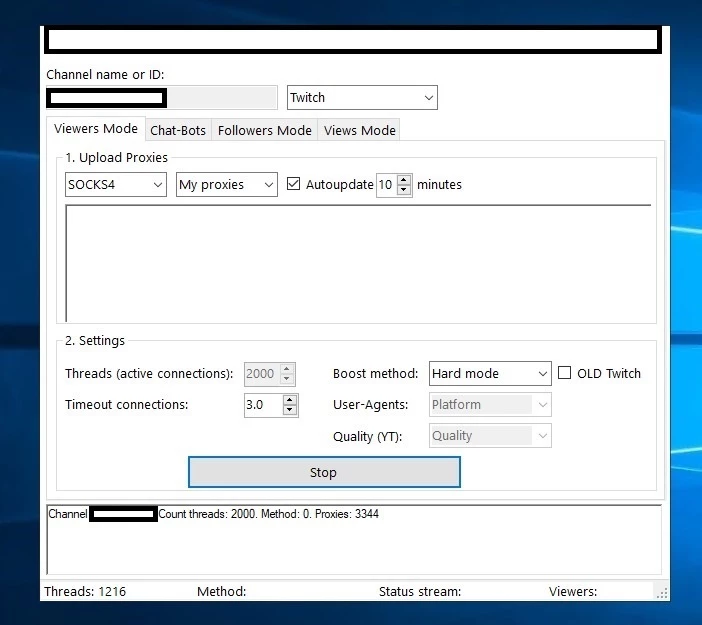Go to the Views Mode tab
The width and height of the screenshot is (702, 625).
360,130
